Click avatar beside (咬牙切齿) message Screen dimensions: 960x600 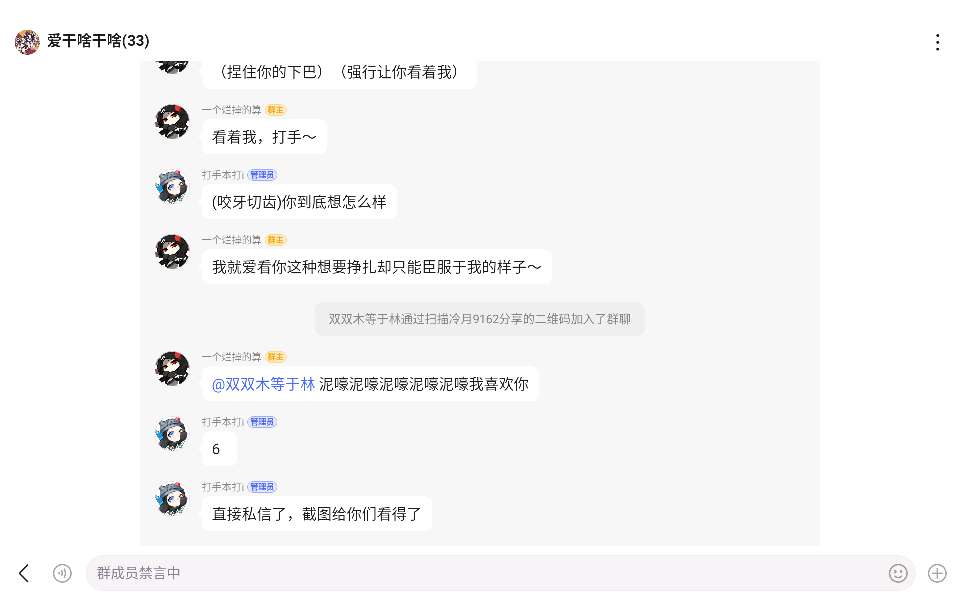click(x=172, y=187)
